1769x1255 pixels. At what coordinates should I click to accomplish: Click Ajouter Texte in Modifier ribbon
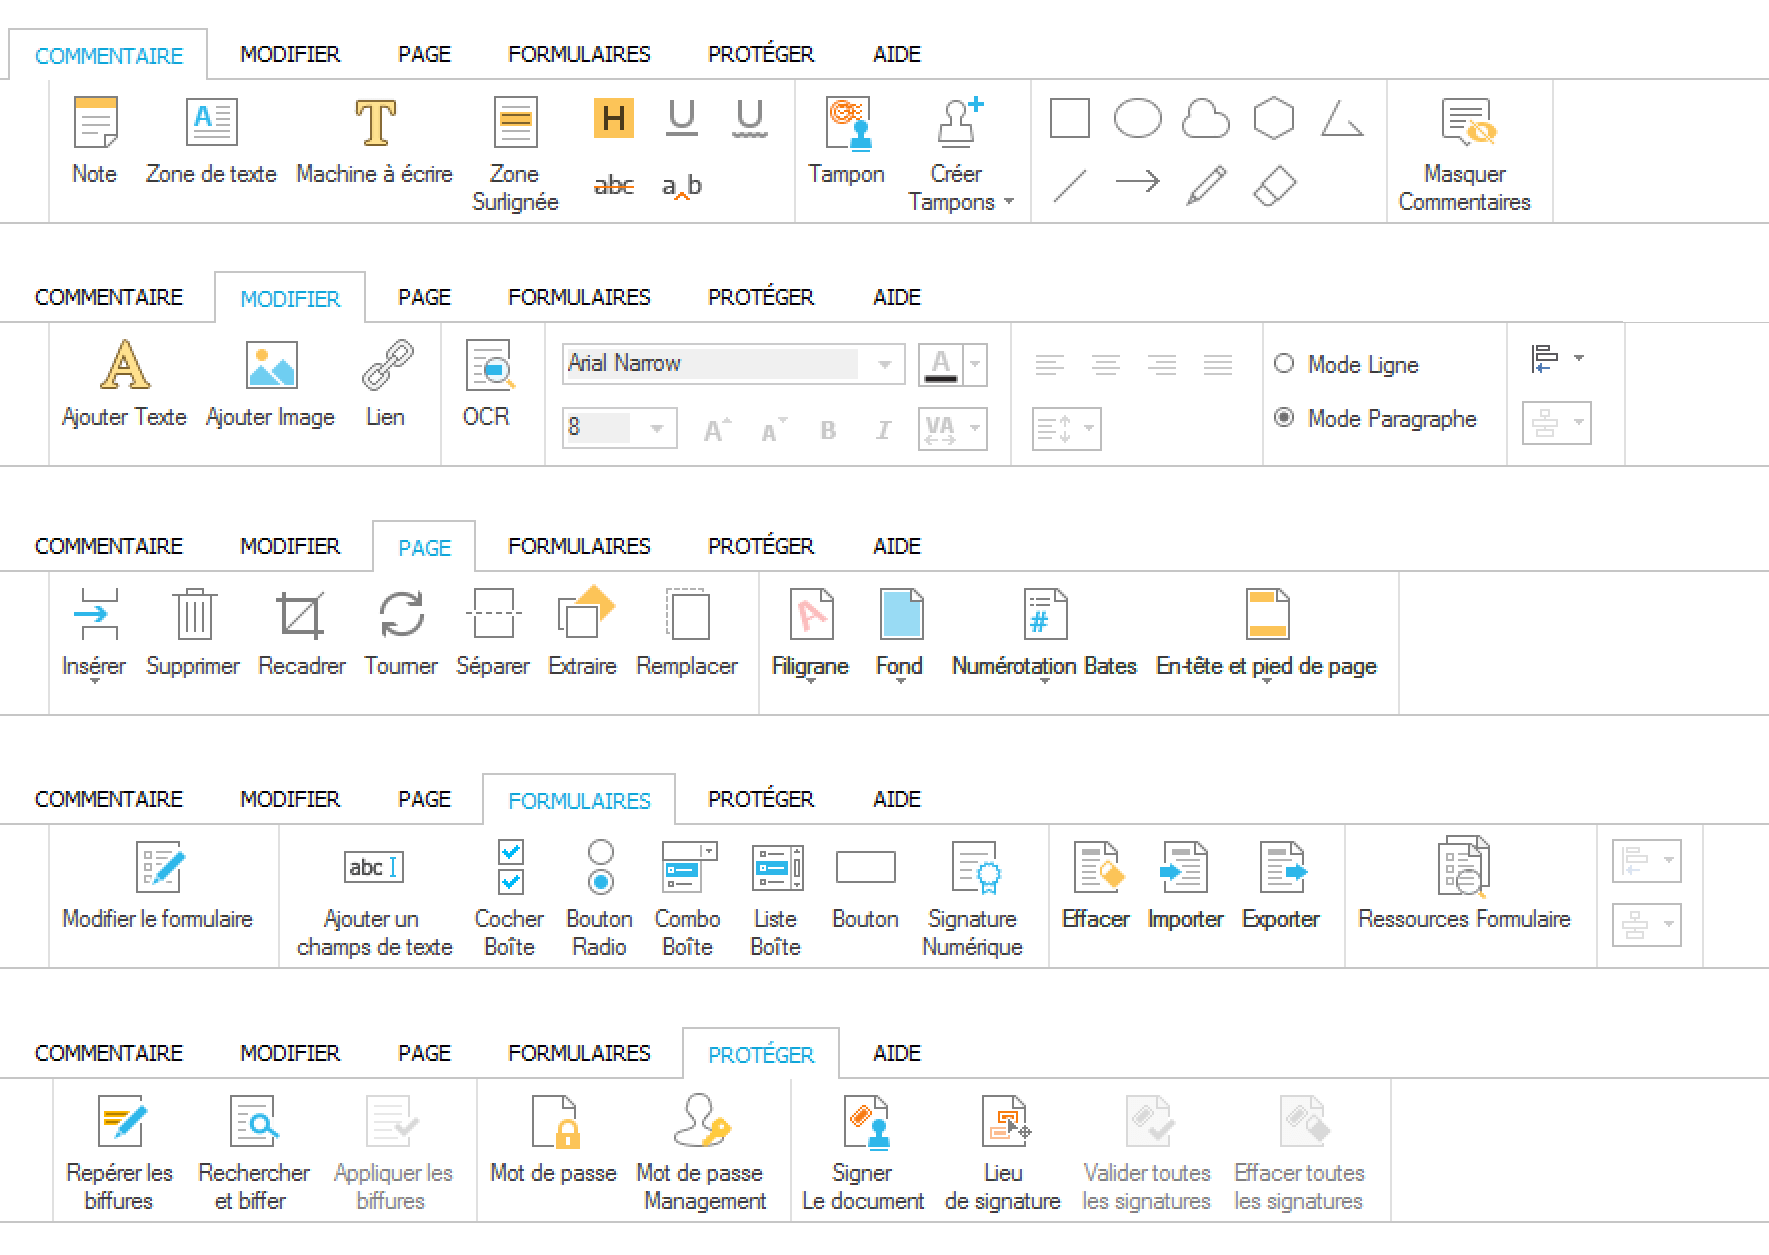125,384
